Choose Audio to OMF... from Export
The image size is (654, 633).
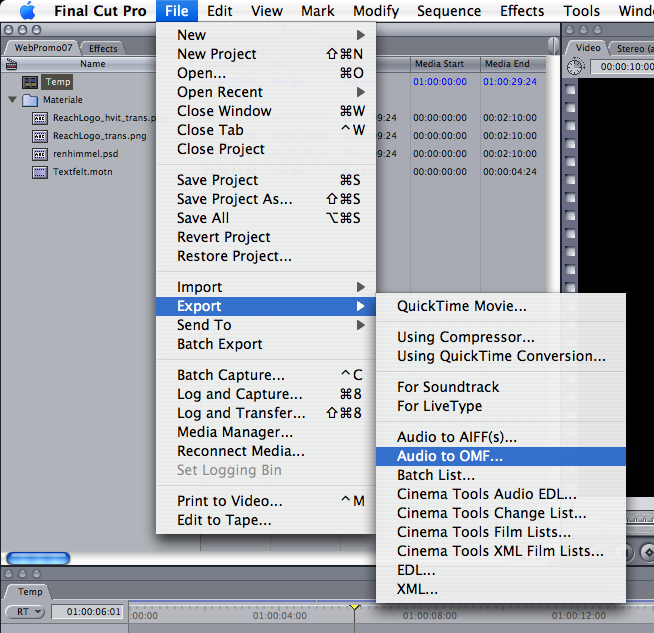[501, 456]
